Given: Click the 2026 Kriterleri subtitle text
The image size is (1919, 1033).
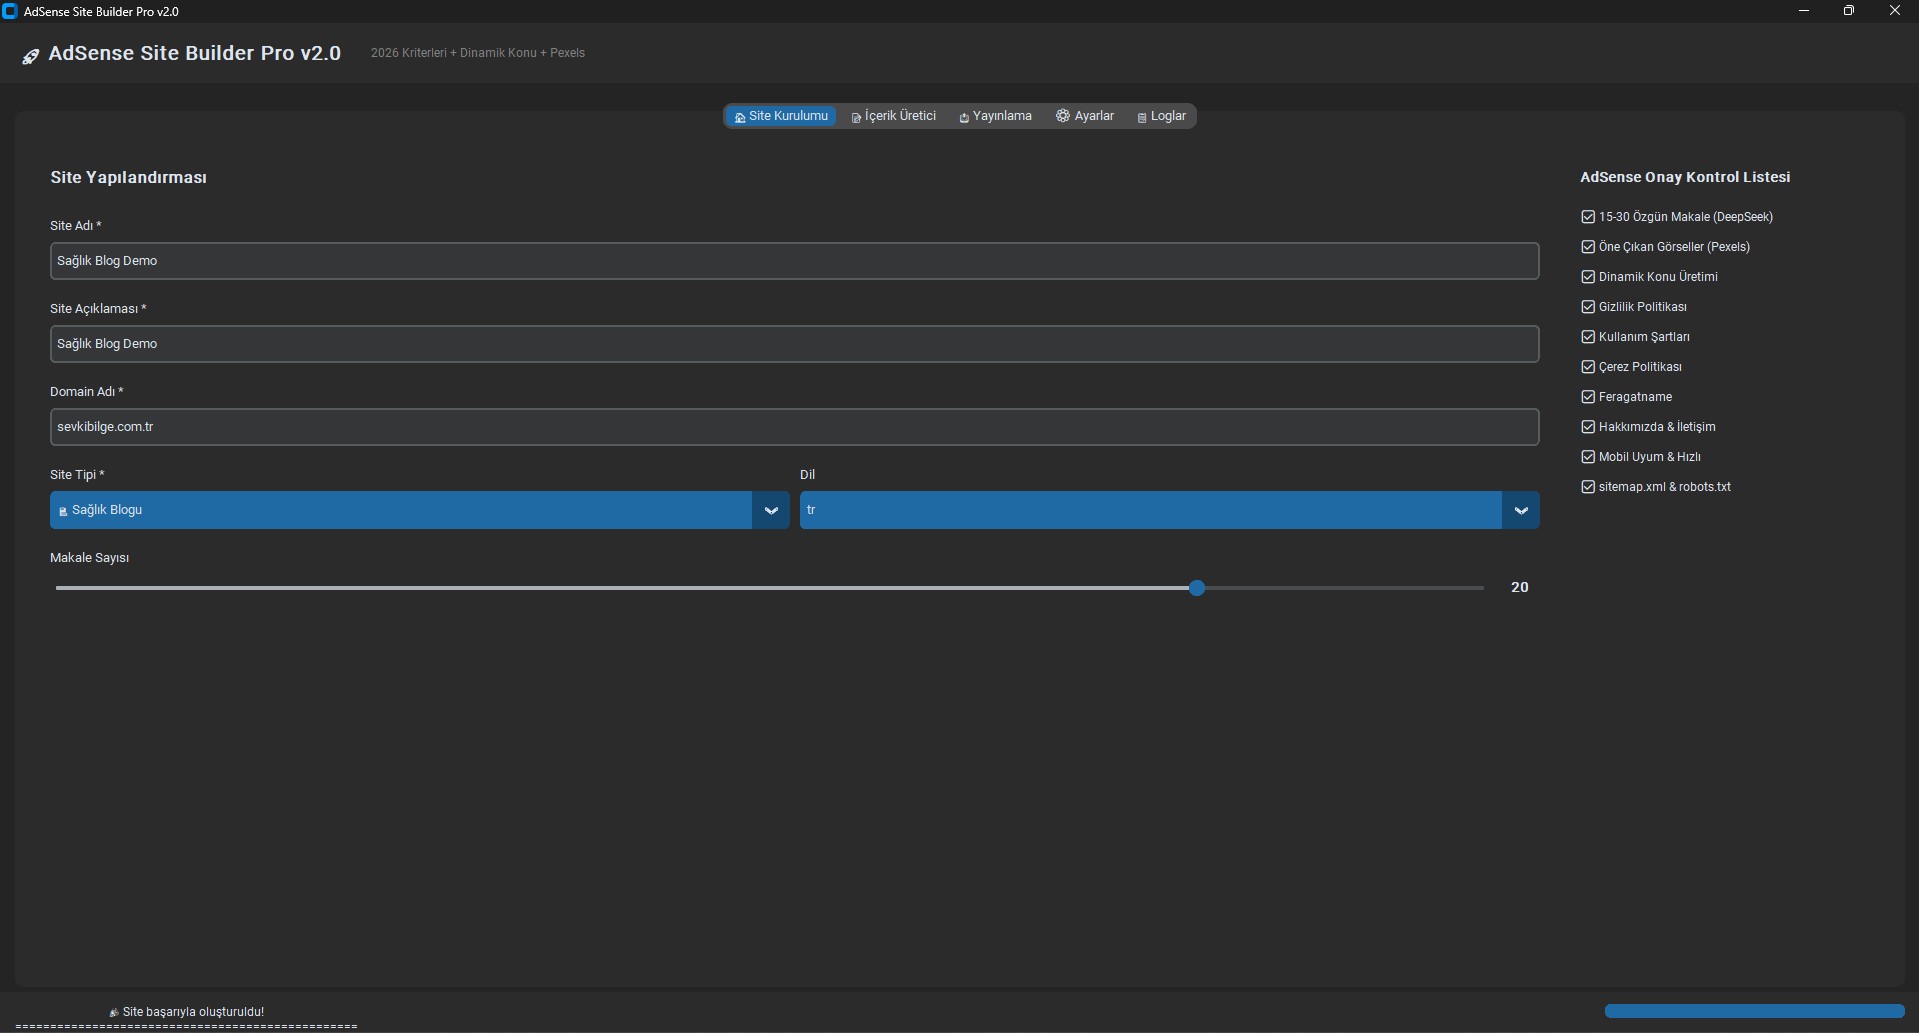Looking at the screenshot, I should coord(478,53).
